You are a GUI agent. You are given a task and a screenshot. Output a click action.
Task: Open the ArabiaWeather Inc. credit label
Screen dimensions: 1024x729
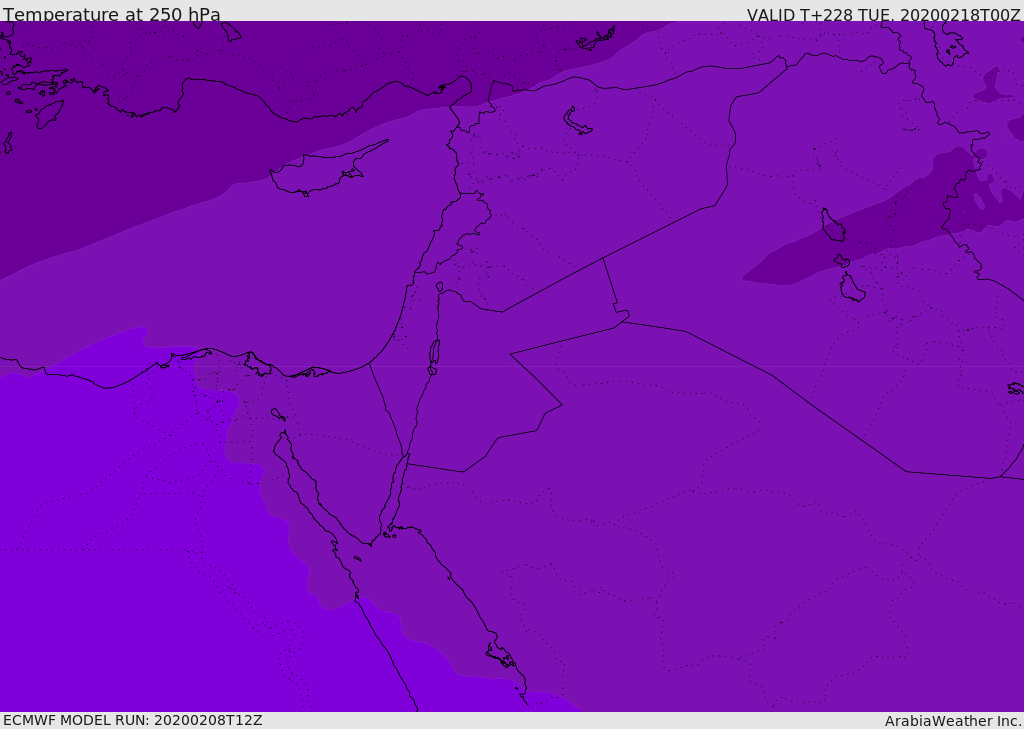pyautogui.click(x=953, y=720)
